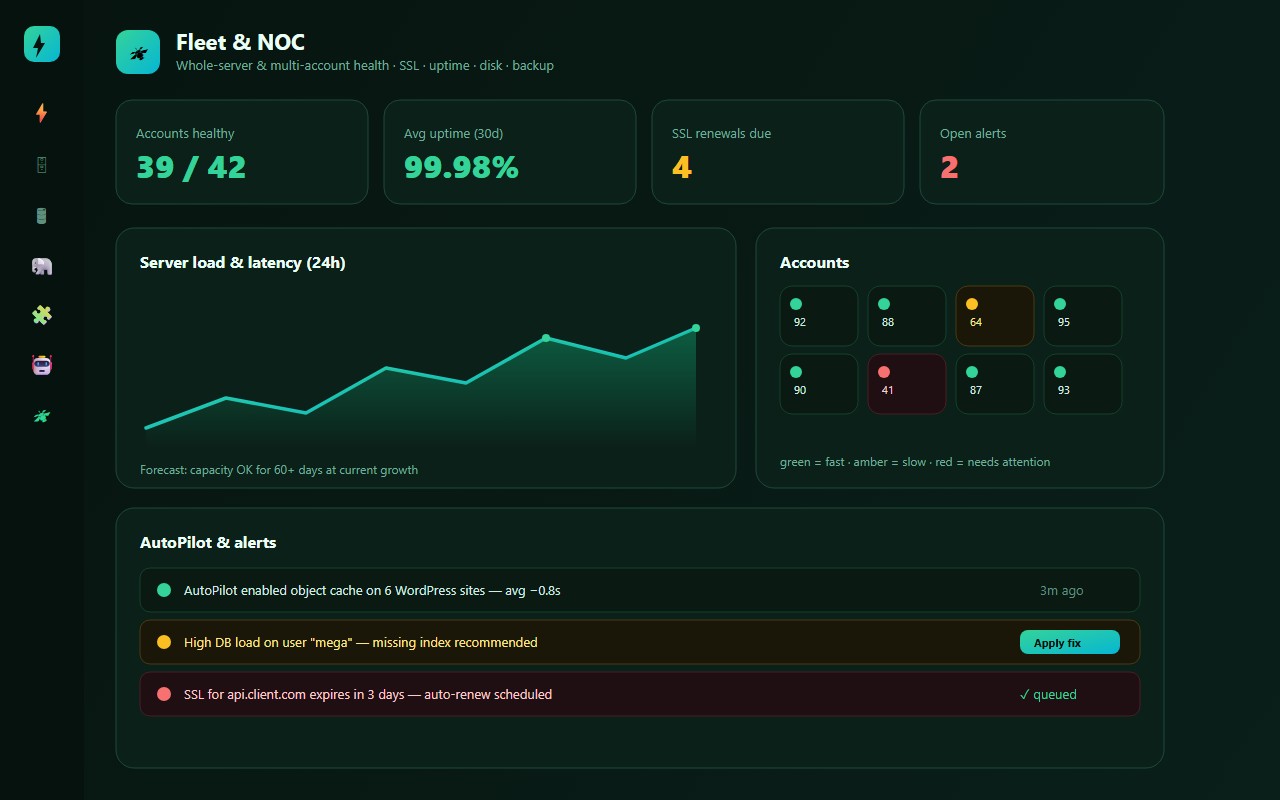Open the robot AutoPilot sidebar item
The width and height of the screenshot is (1280, 800).
[42, 365]
